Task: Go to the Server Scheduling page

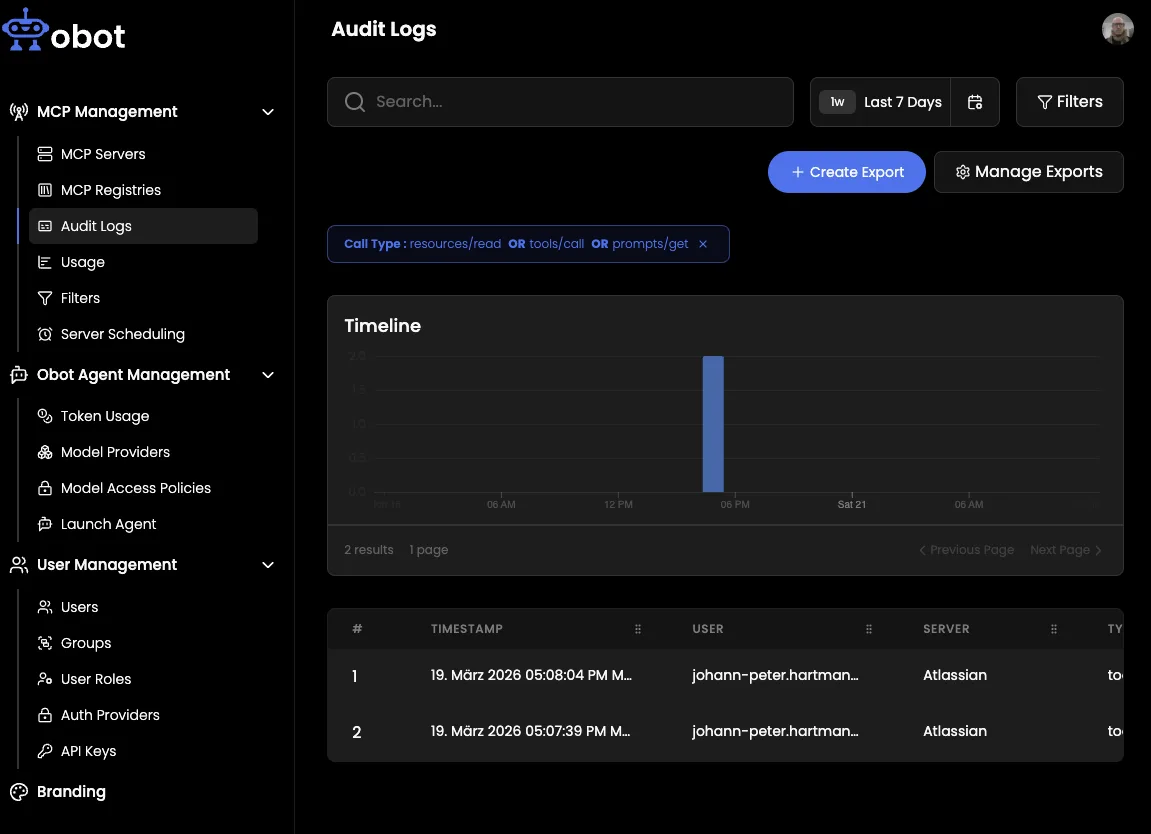Action: (x=122, y=334)
